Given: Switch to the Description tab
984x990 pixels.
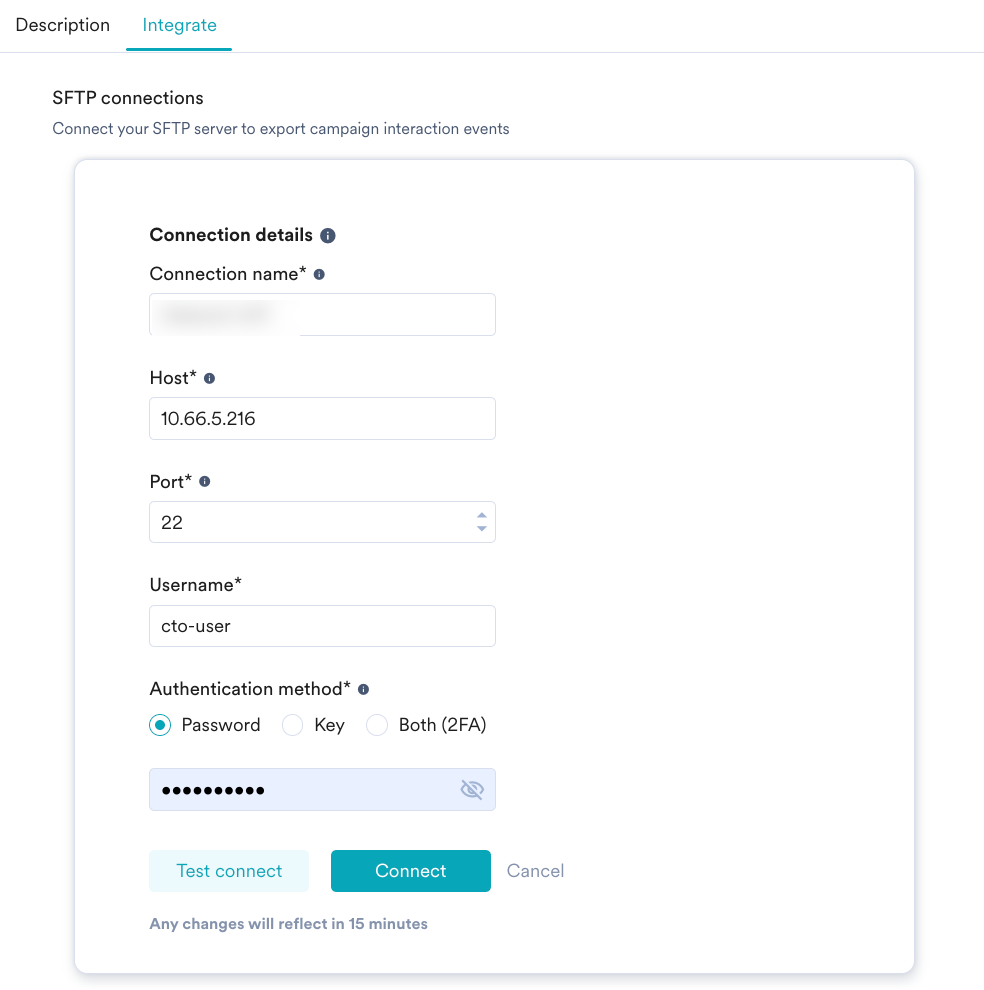Looking at the screenshot, I should pos(62,24).
